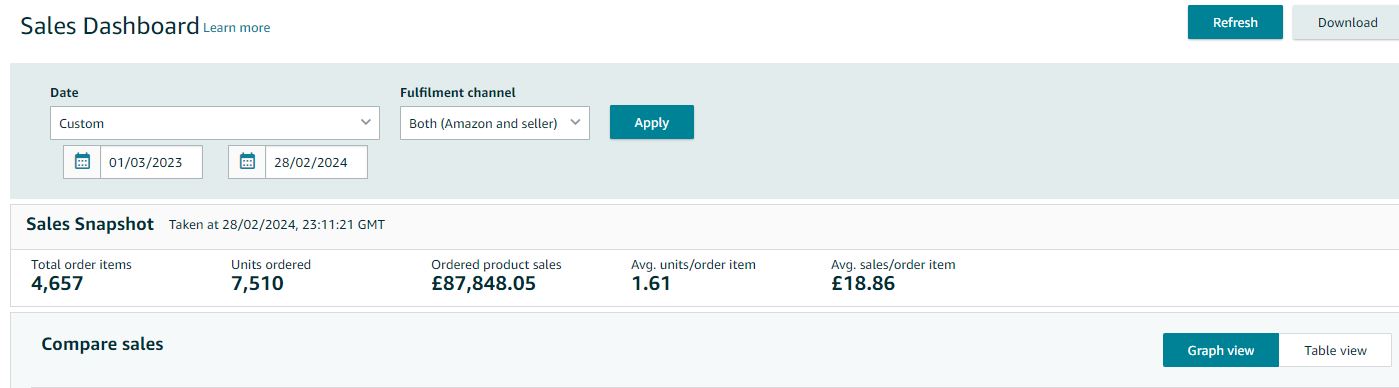Open the end date calendar icon
Image resolution: width=1399 pixels, height=388 pixels.
click(x=247, y=162)
